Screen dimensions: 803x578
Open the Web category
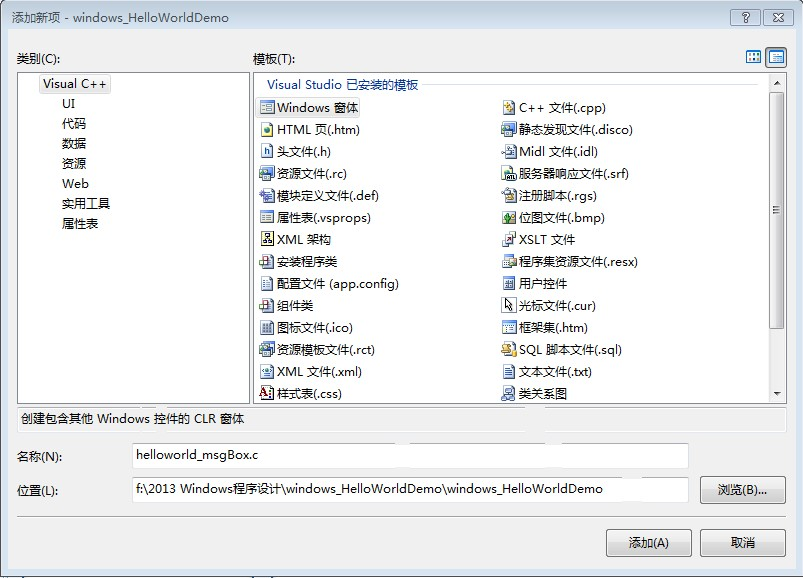coord(75,183)
